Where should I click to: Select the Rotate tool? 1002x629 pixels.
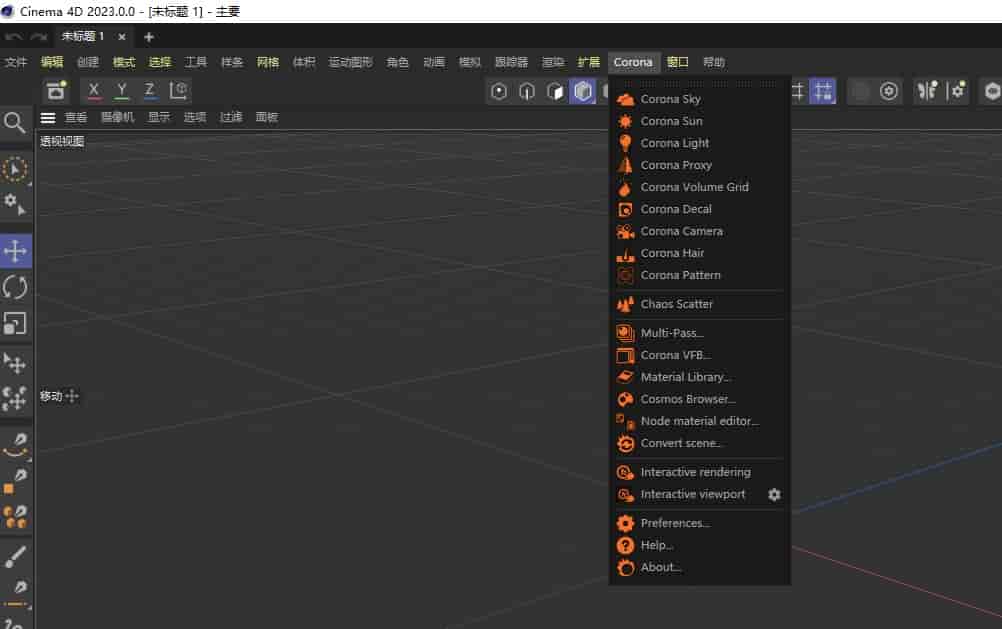(15, 287)
